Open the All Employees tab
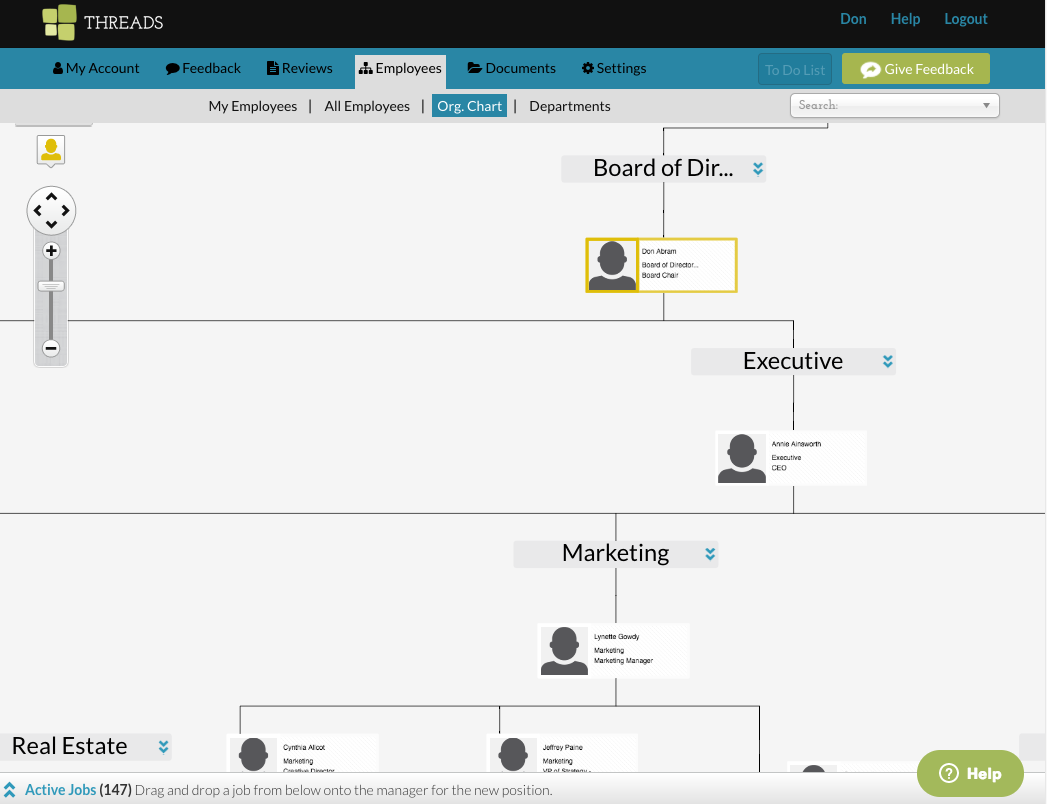This screenshot has height=804, width=1047. 367,105
